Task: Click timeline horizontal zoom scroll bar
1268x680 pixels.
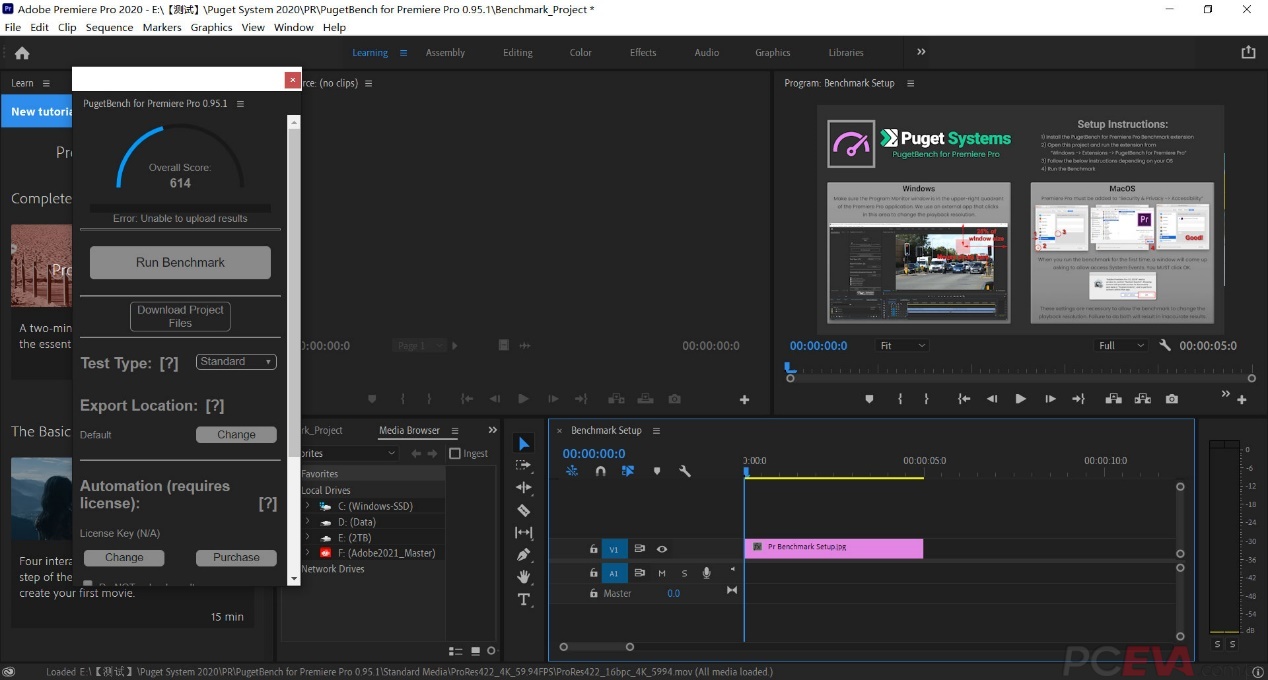Action: click(x=596, y=647)
